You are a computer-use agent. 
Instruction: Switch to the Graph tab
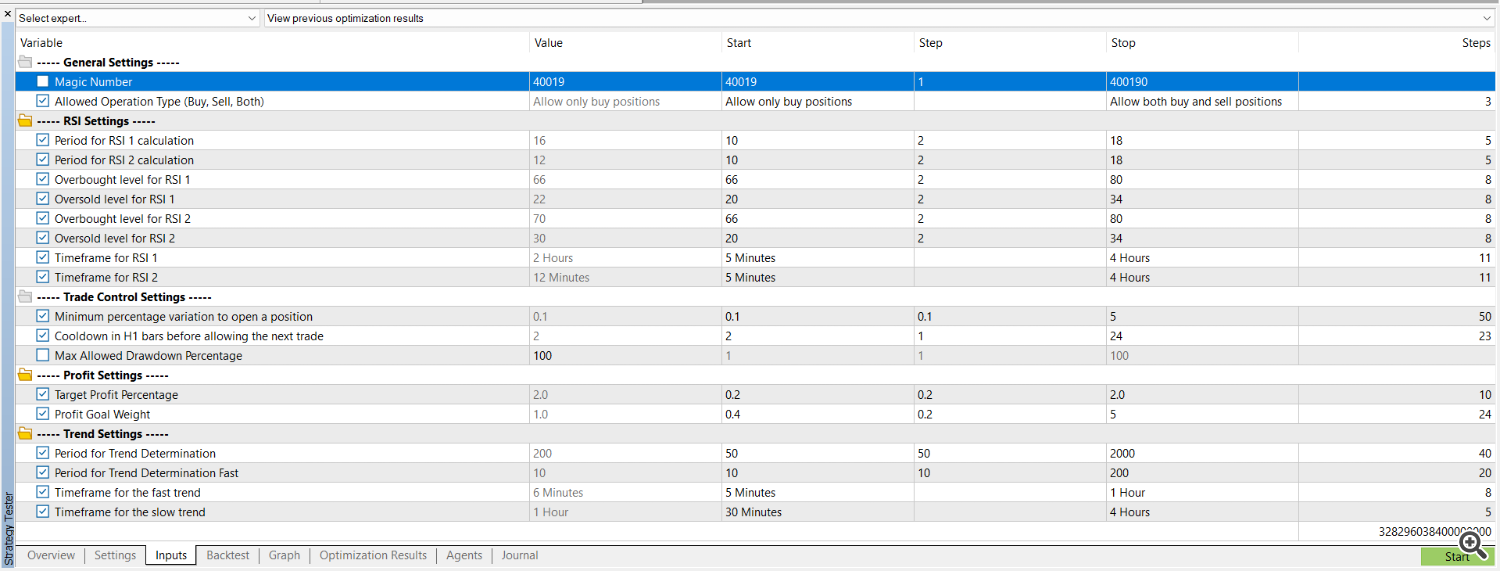point(285,555)
